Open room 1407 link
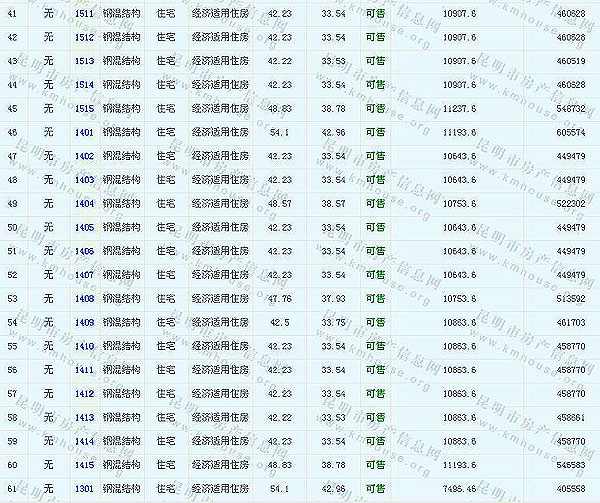The width and height of the screenshot is (600, 503). click(x=84, y=275)
